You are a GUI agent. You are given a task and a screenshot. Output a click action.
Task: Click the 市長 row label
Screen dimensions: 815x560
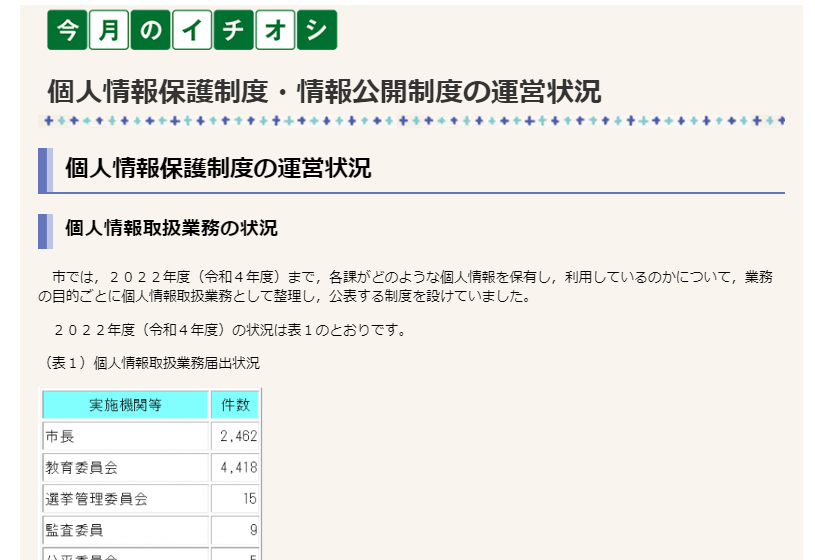(60, 436)
